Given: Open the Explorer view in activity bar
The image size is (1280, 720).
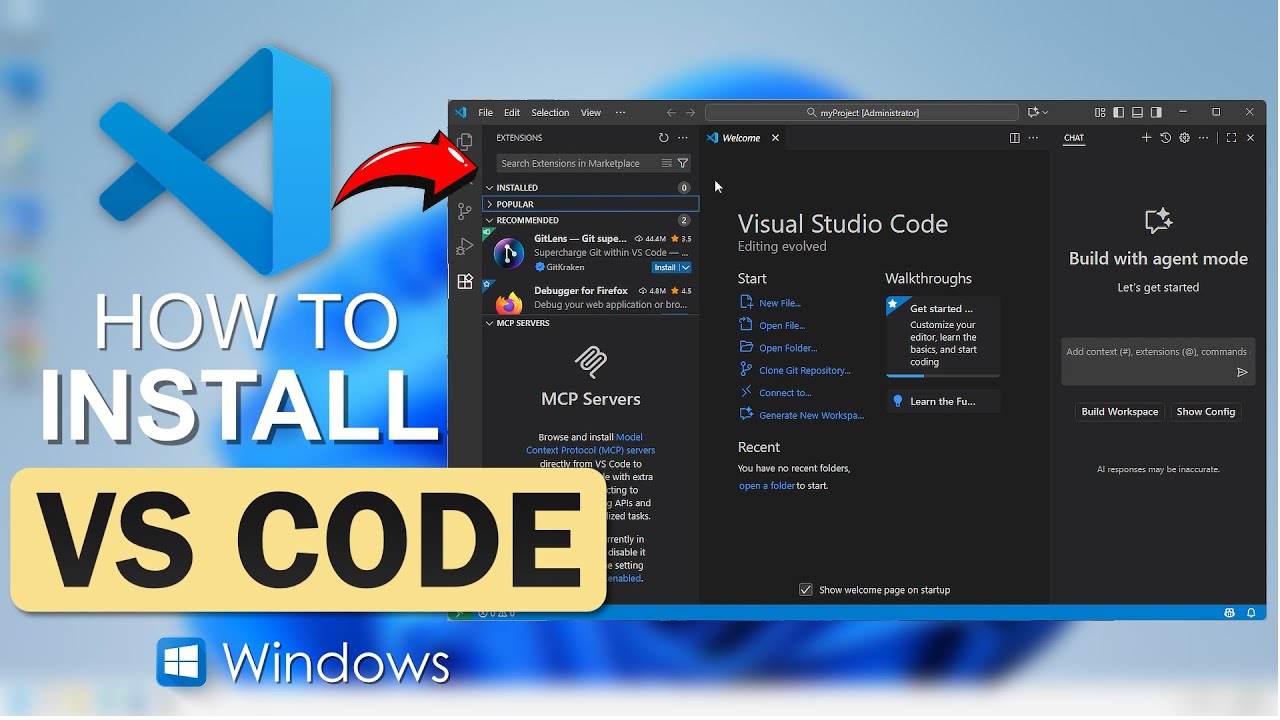Looking at the screenshot, I should [x=465, y=142].
